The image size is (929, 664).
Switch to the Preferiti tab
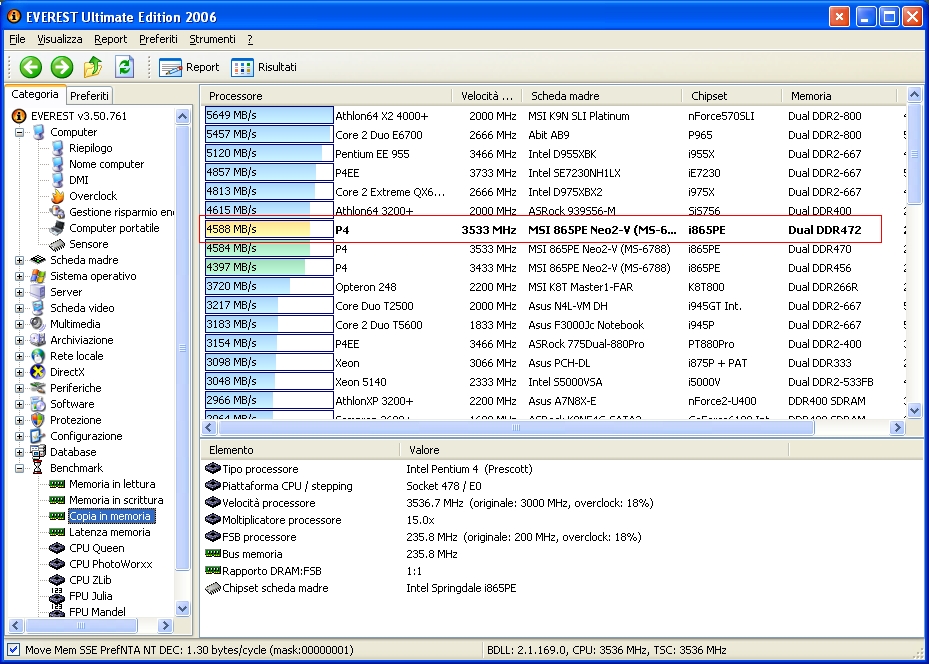89,96
